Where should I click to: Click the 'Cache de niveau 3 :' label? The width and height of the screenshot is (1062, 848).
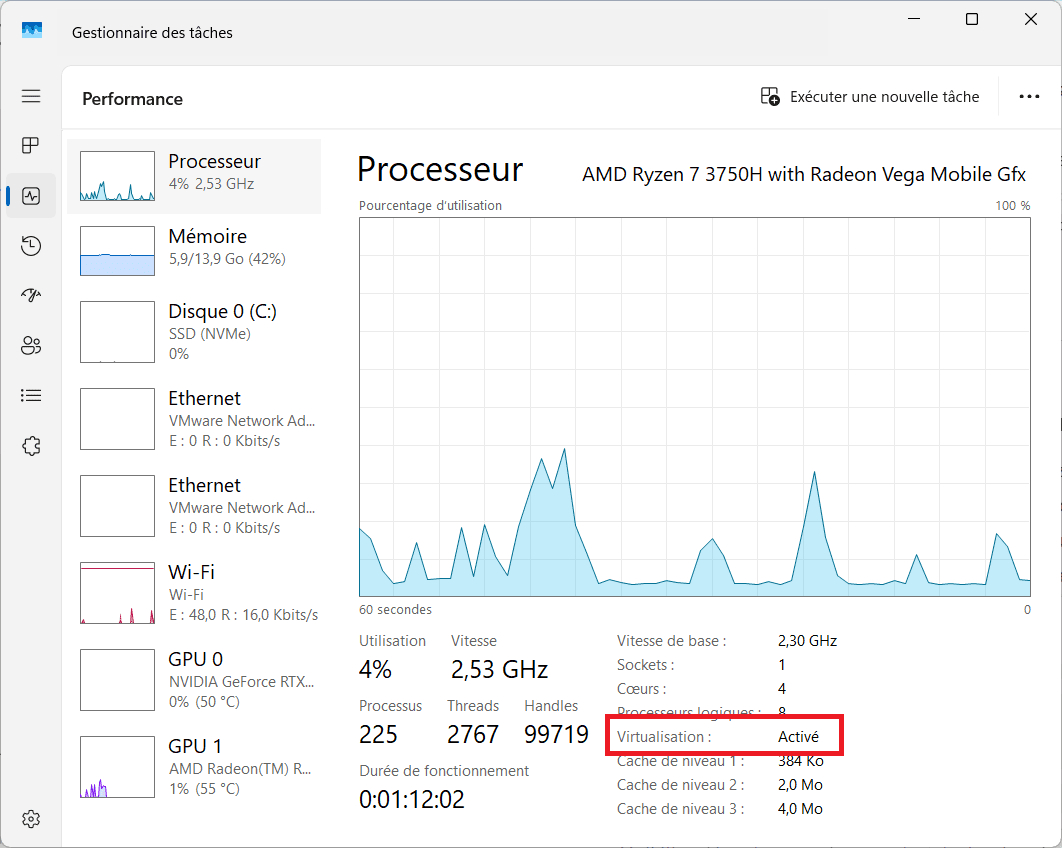click(680, 809)
